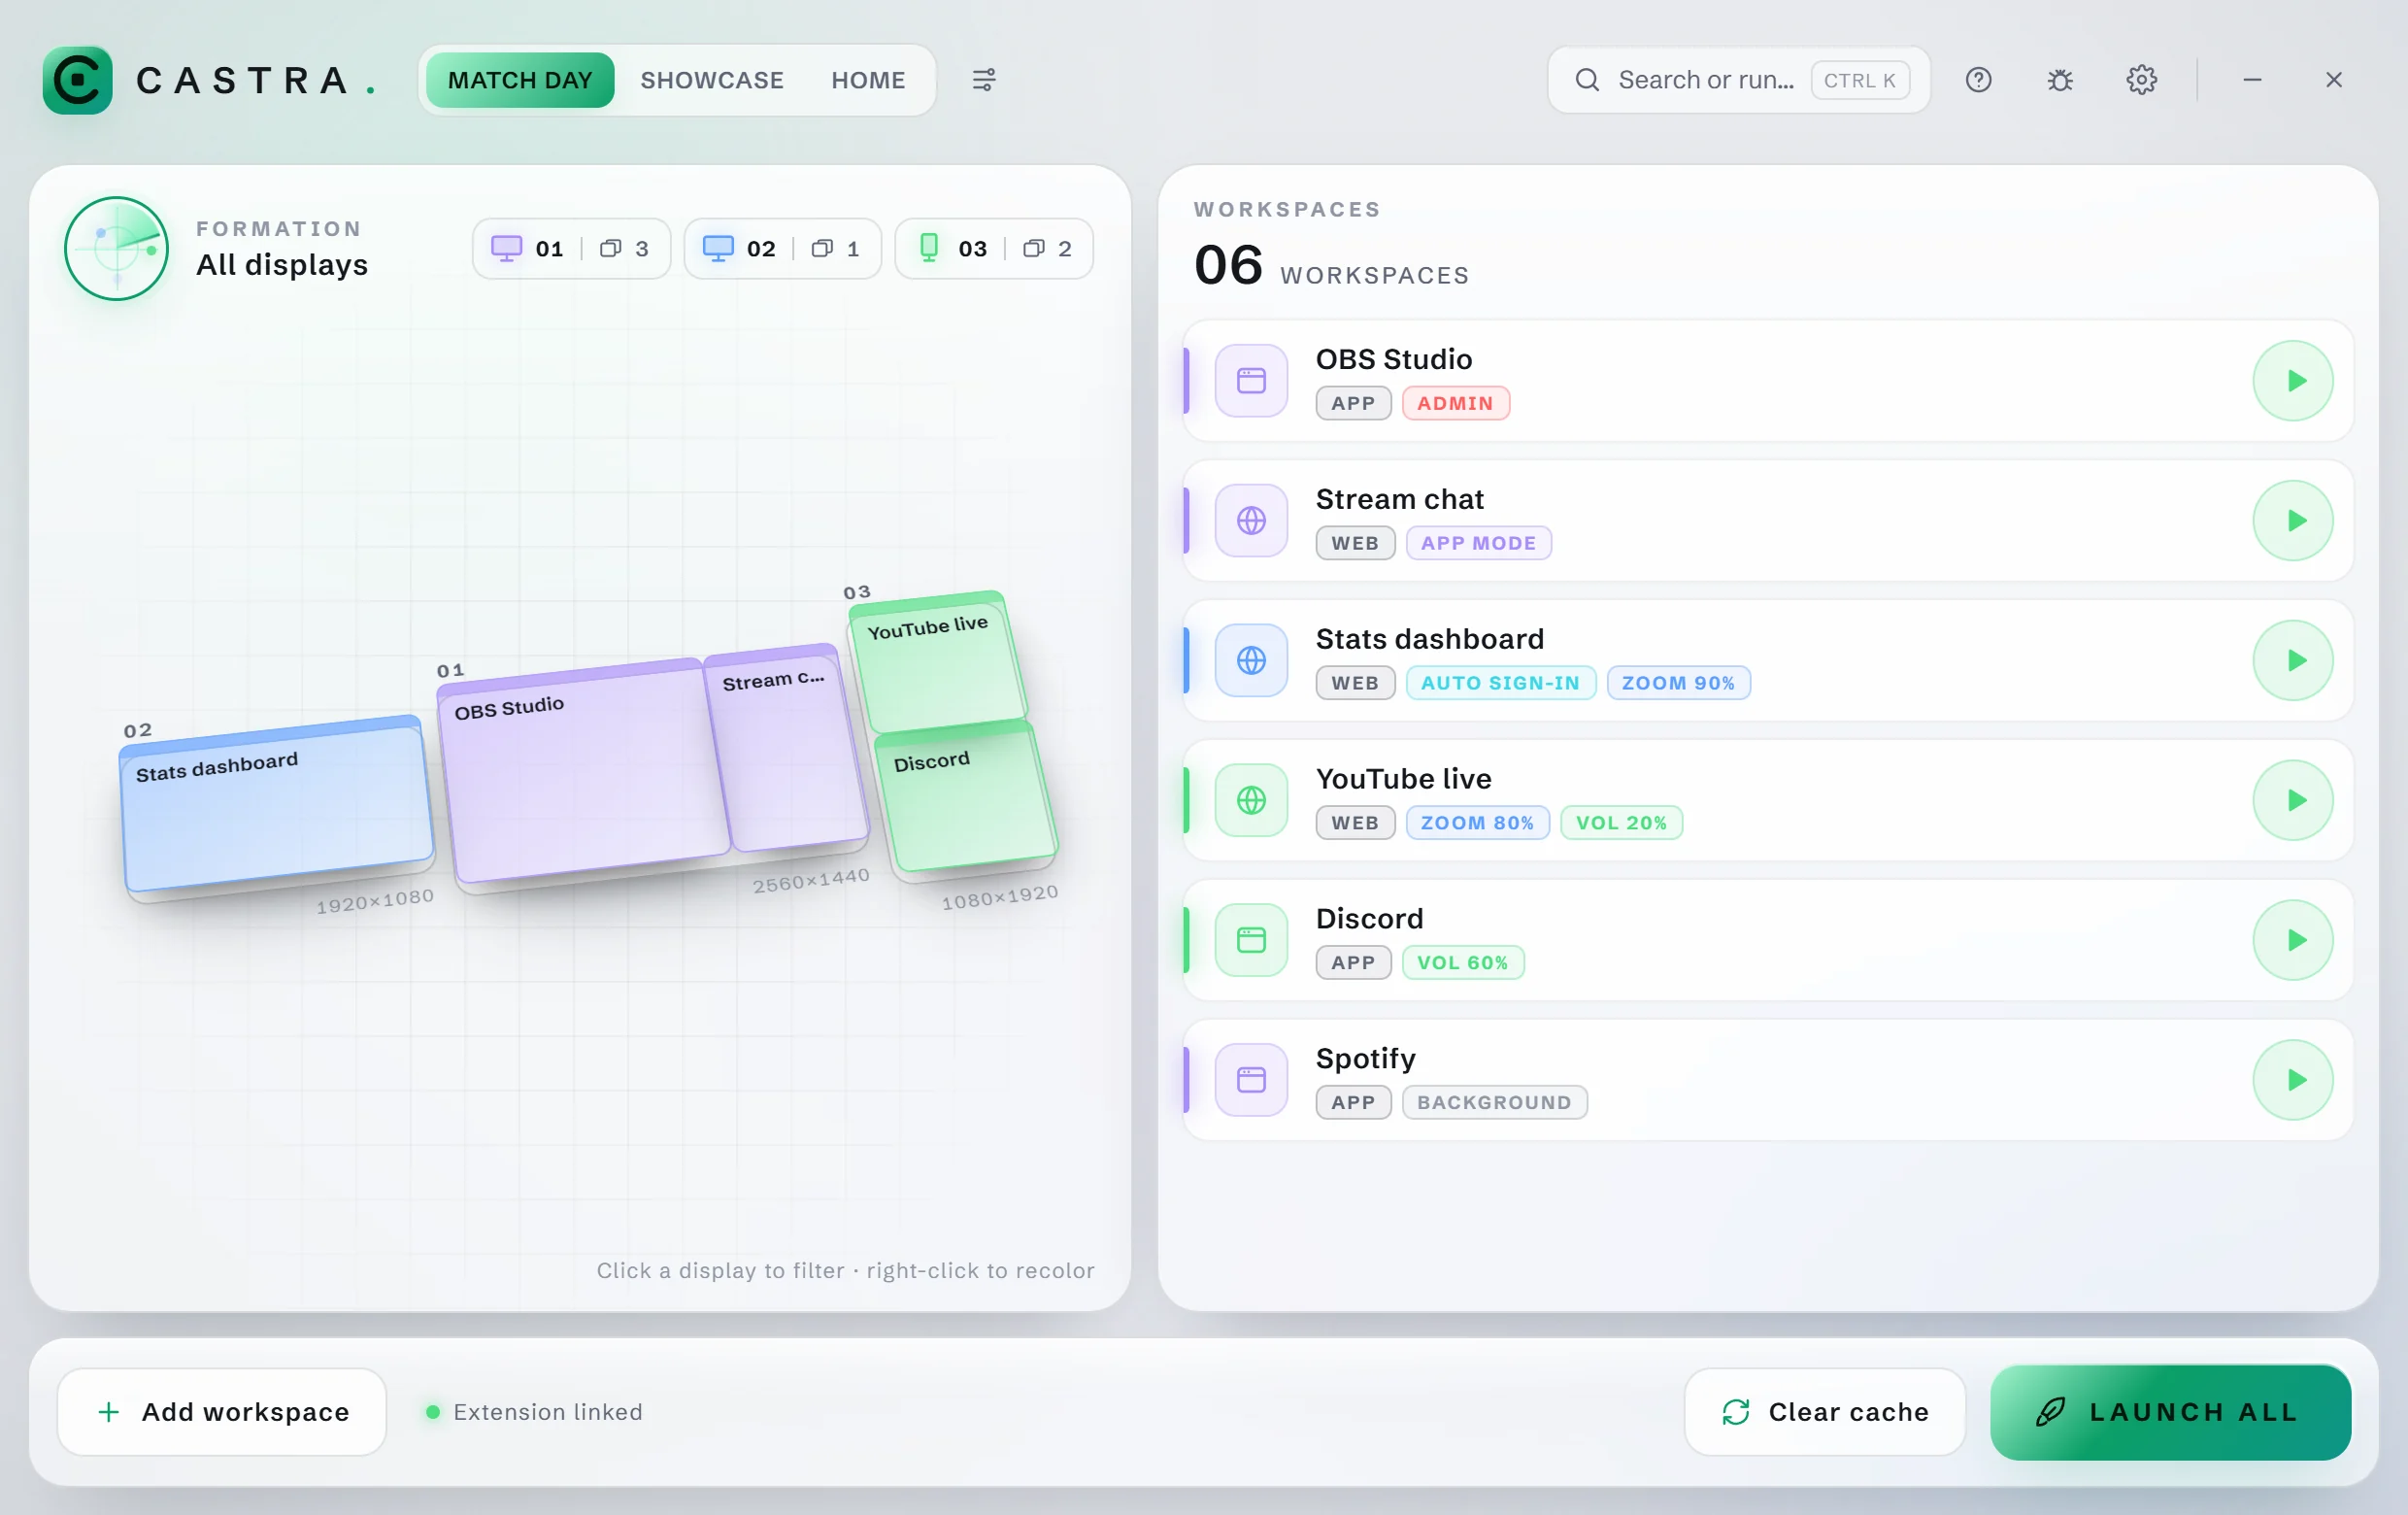2408x1515 pixels.
Task: Click the VOL 60% tag on Discord
Action: point(1462,963)
